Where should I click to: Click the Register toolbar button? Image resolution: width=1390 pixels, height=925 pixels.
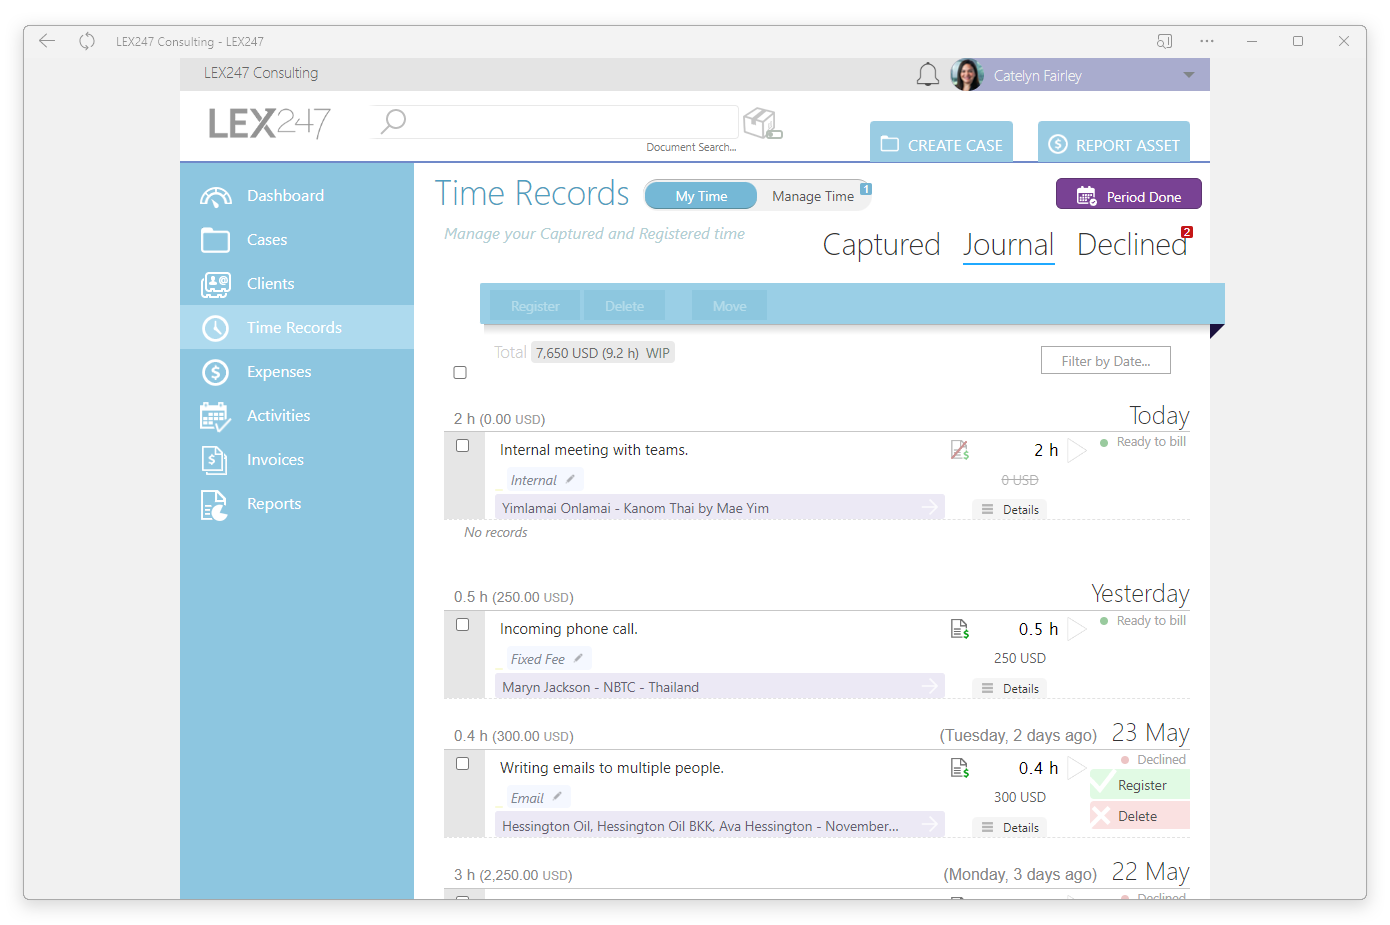535,306
